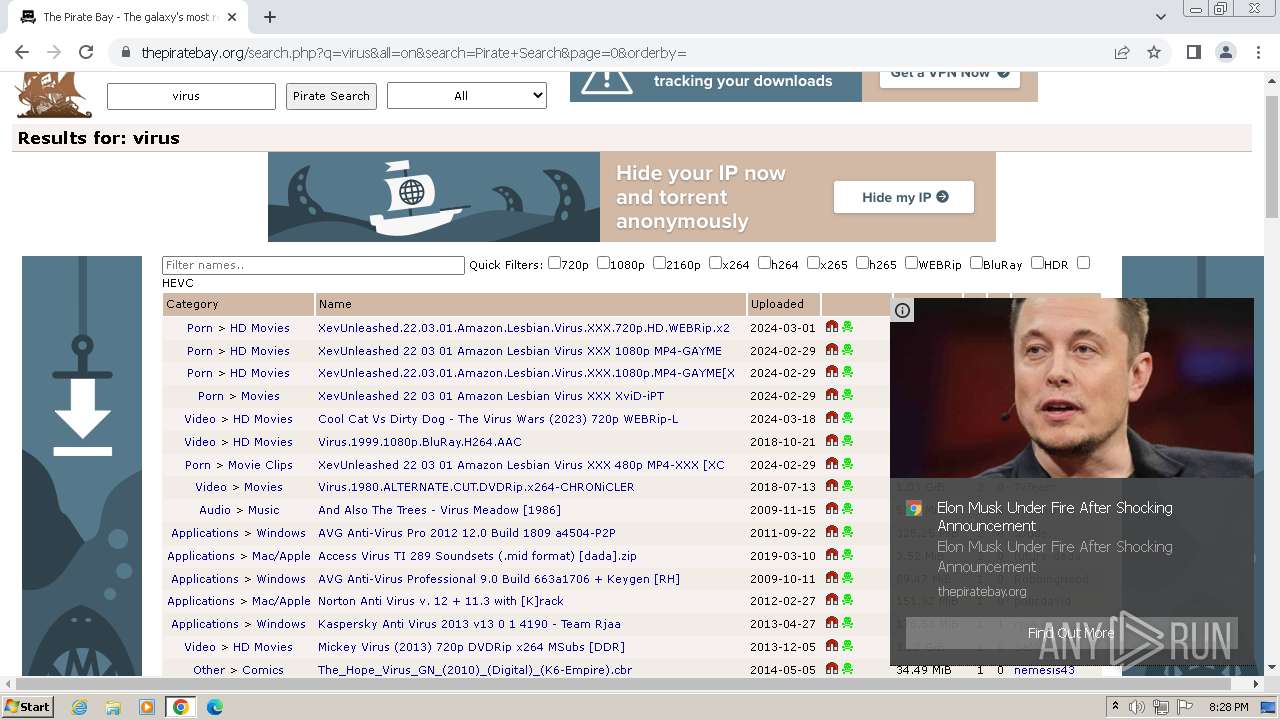
Task: Click the clock showing 8:28 PM
Action: [x=1228, y=707]
